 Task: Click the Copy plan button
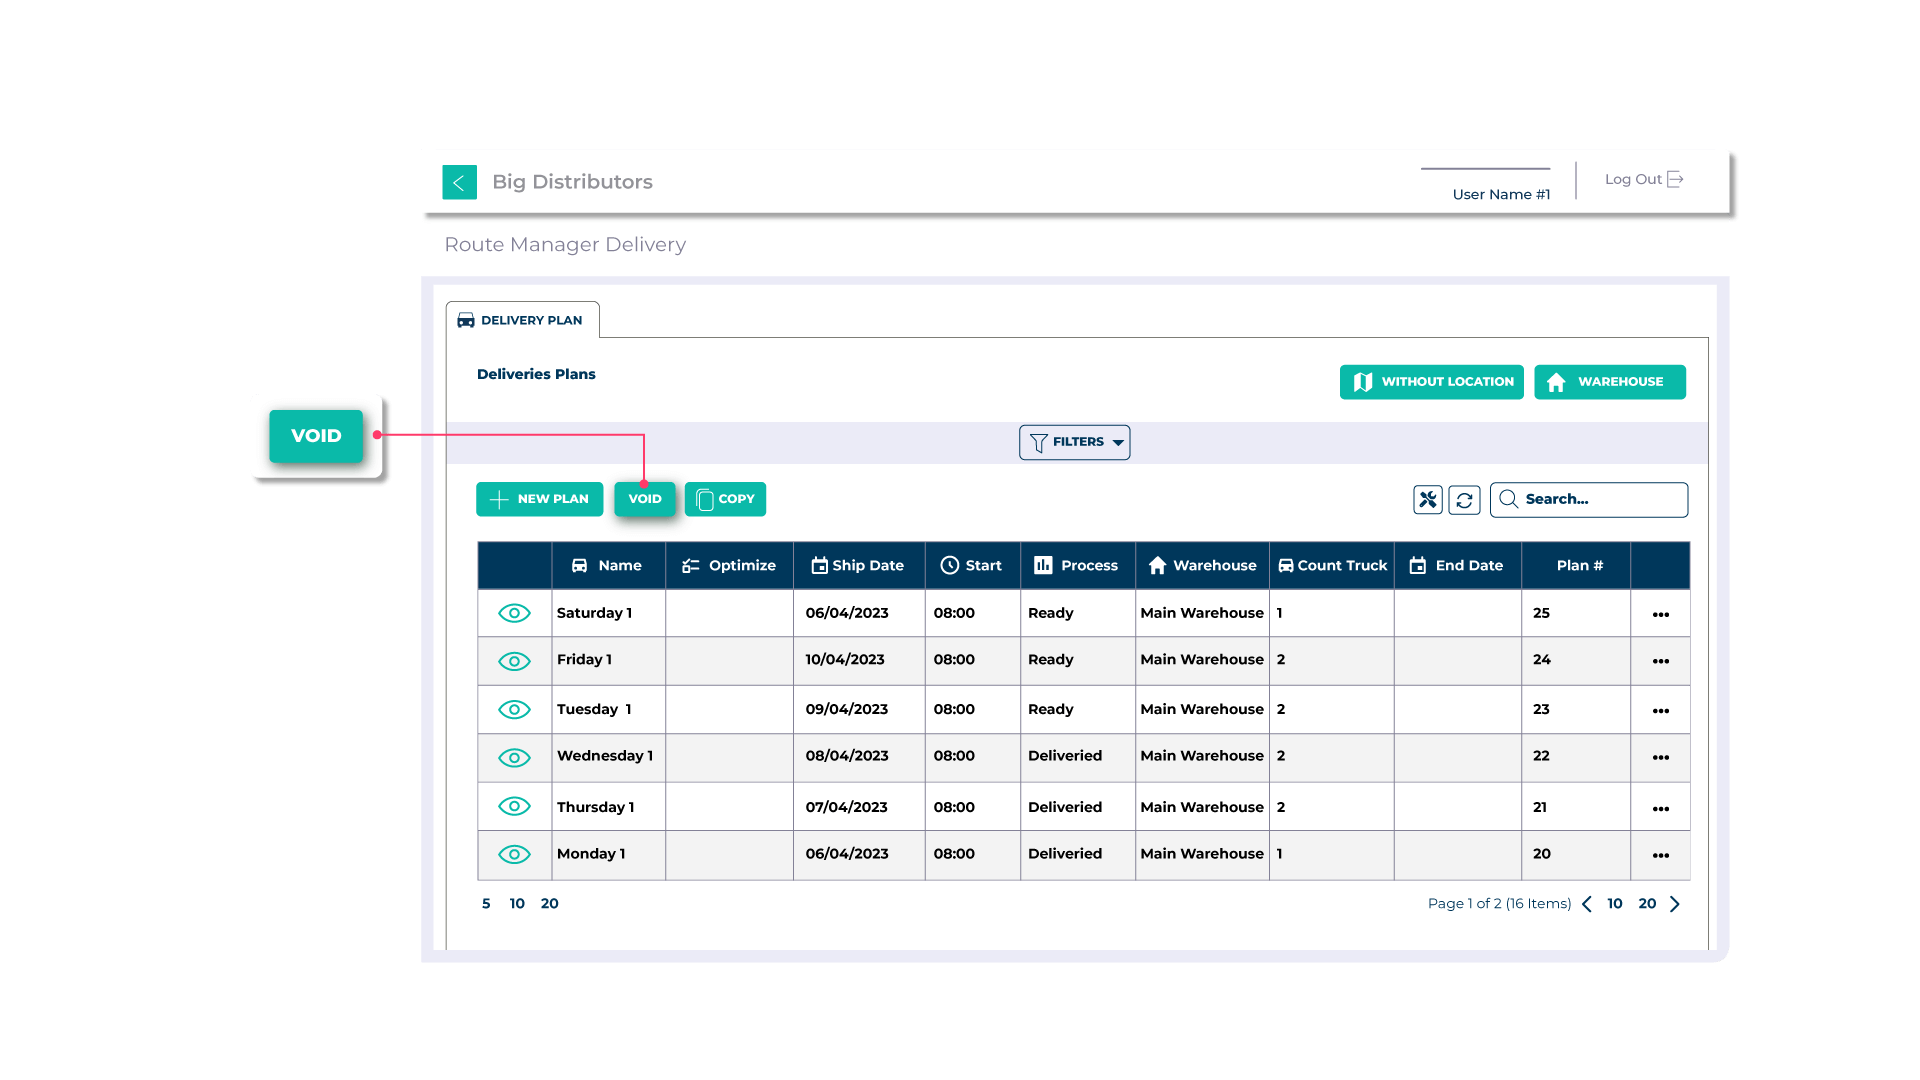[725, 499]
